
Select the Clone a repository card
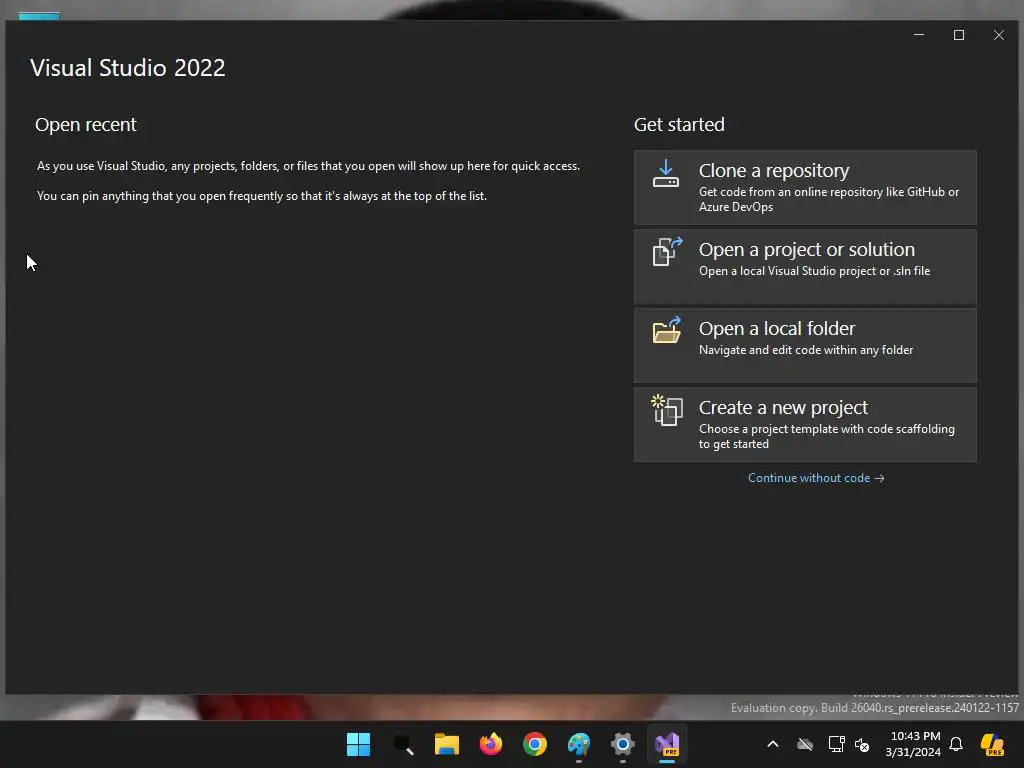805,188
